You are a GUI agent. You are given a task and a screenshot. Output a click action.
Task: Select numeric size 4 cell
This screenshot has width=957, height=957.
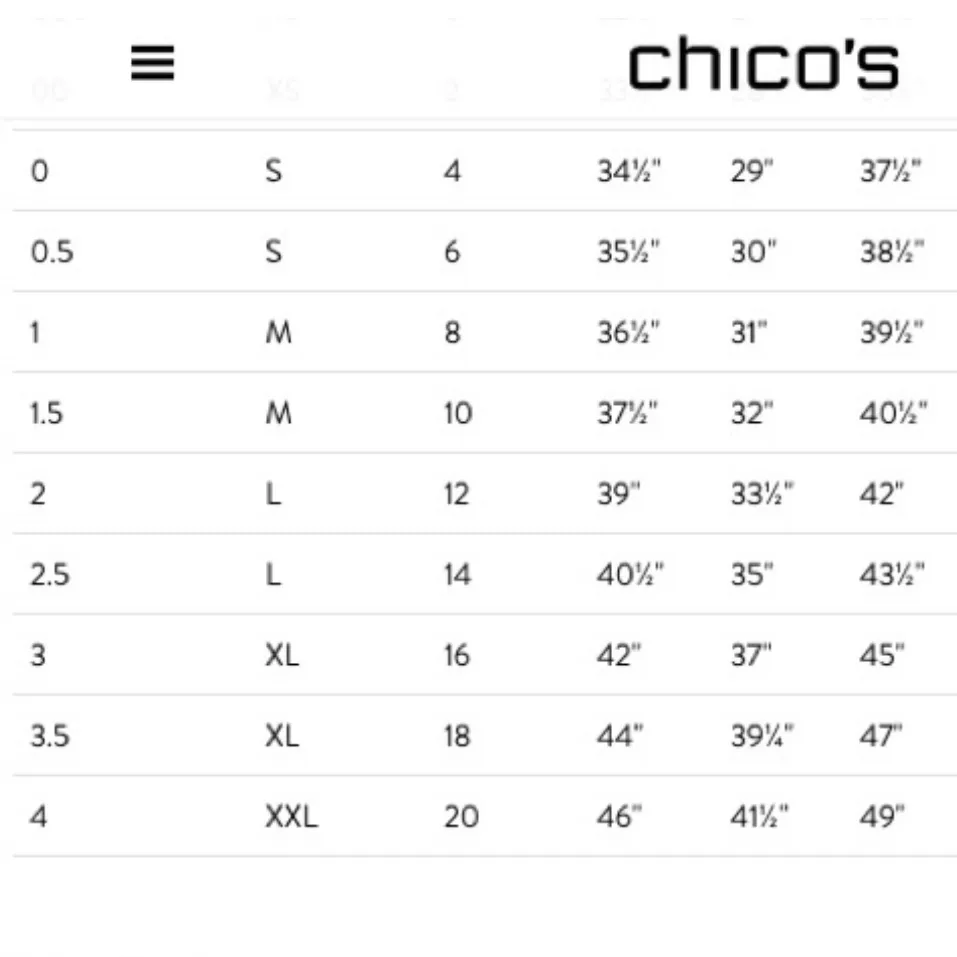click(x=452, y=171)
